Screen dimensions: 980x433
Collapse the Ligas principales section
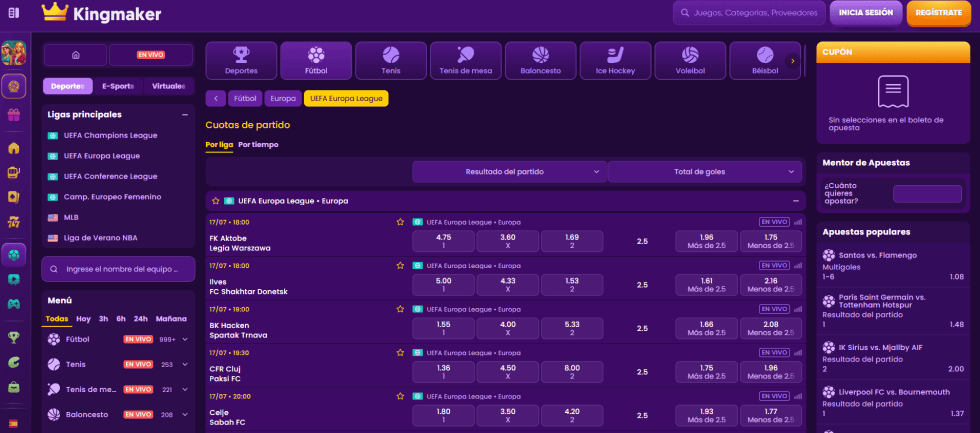tap(185, 115)
